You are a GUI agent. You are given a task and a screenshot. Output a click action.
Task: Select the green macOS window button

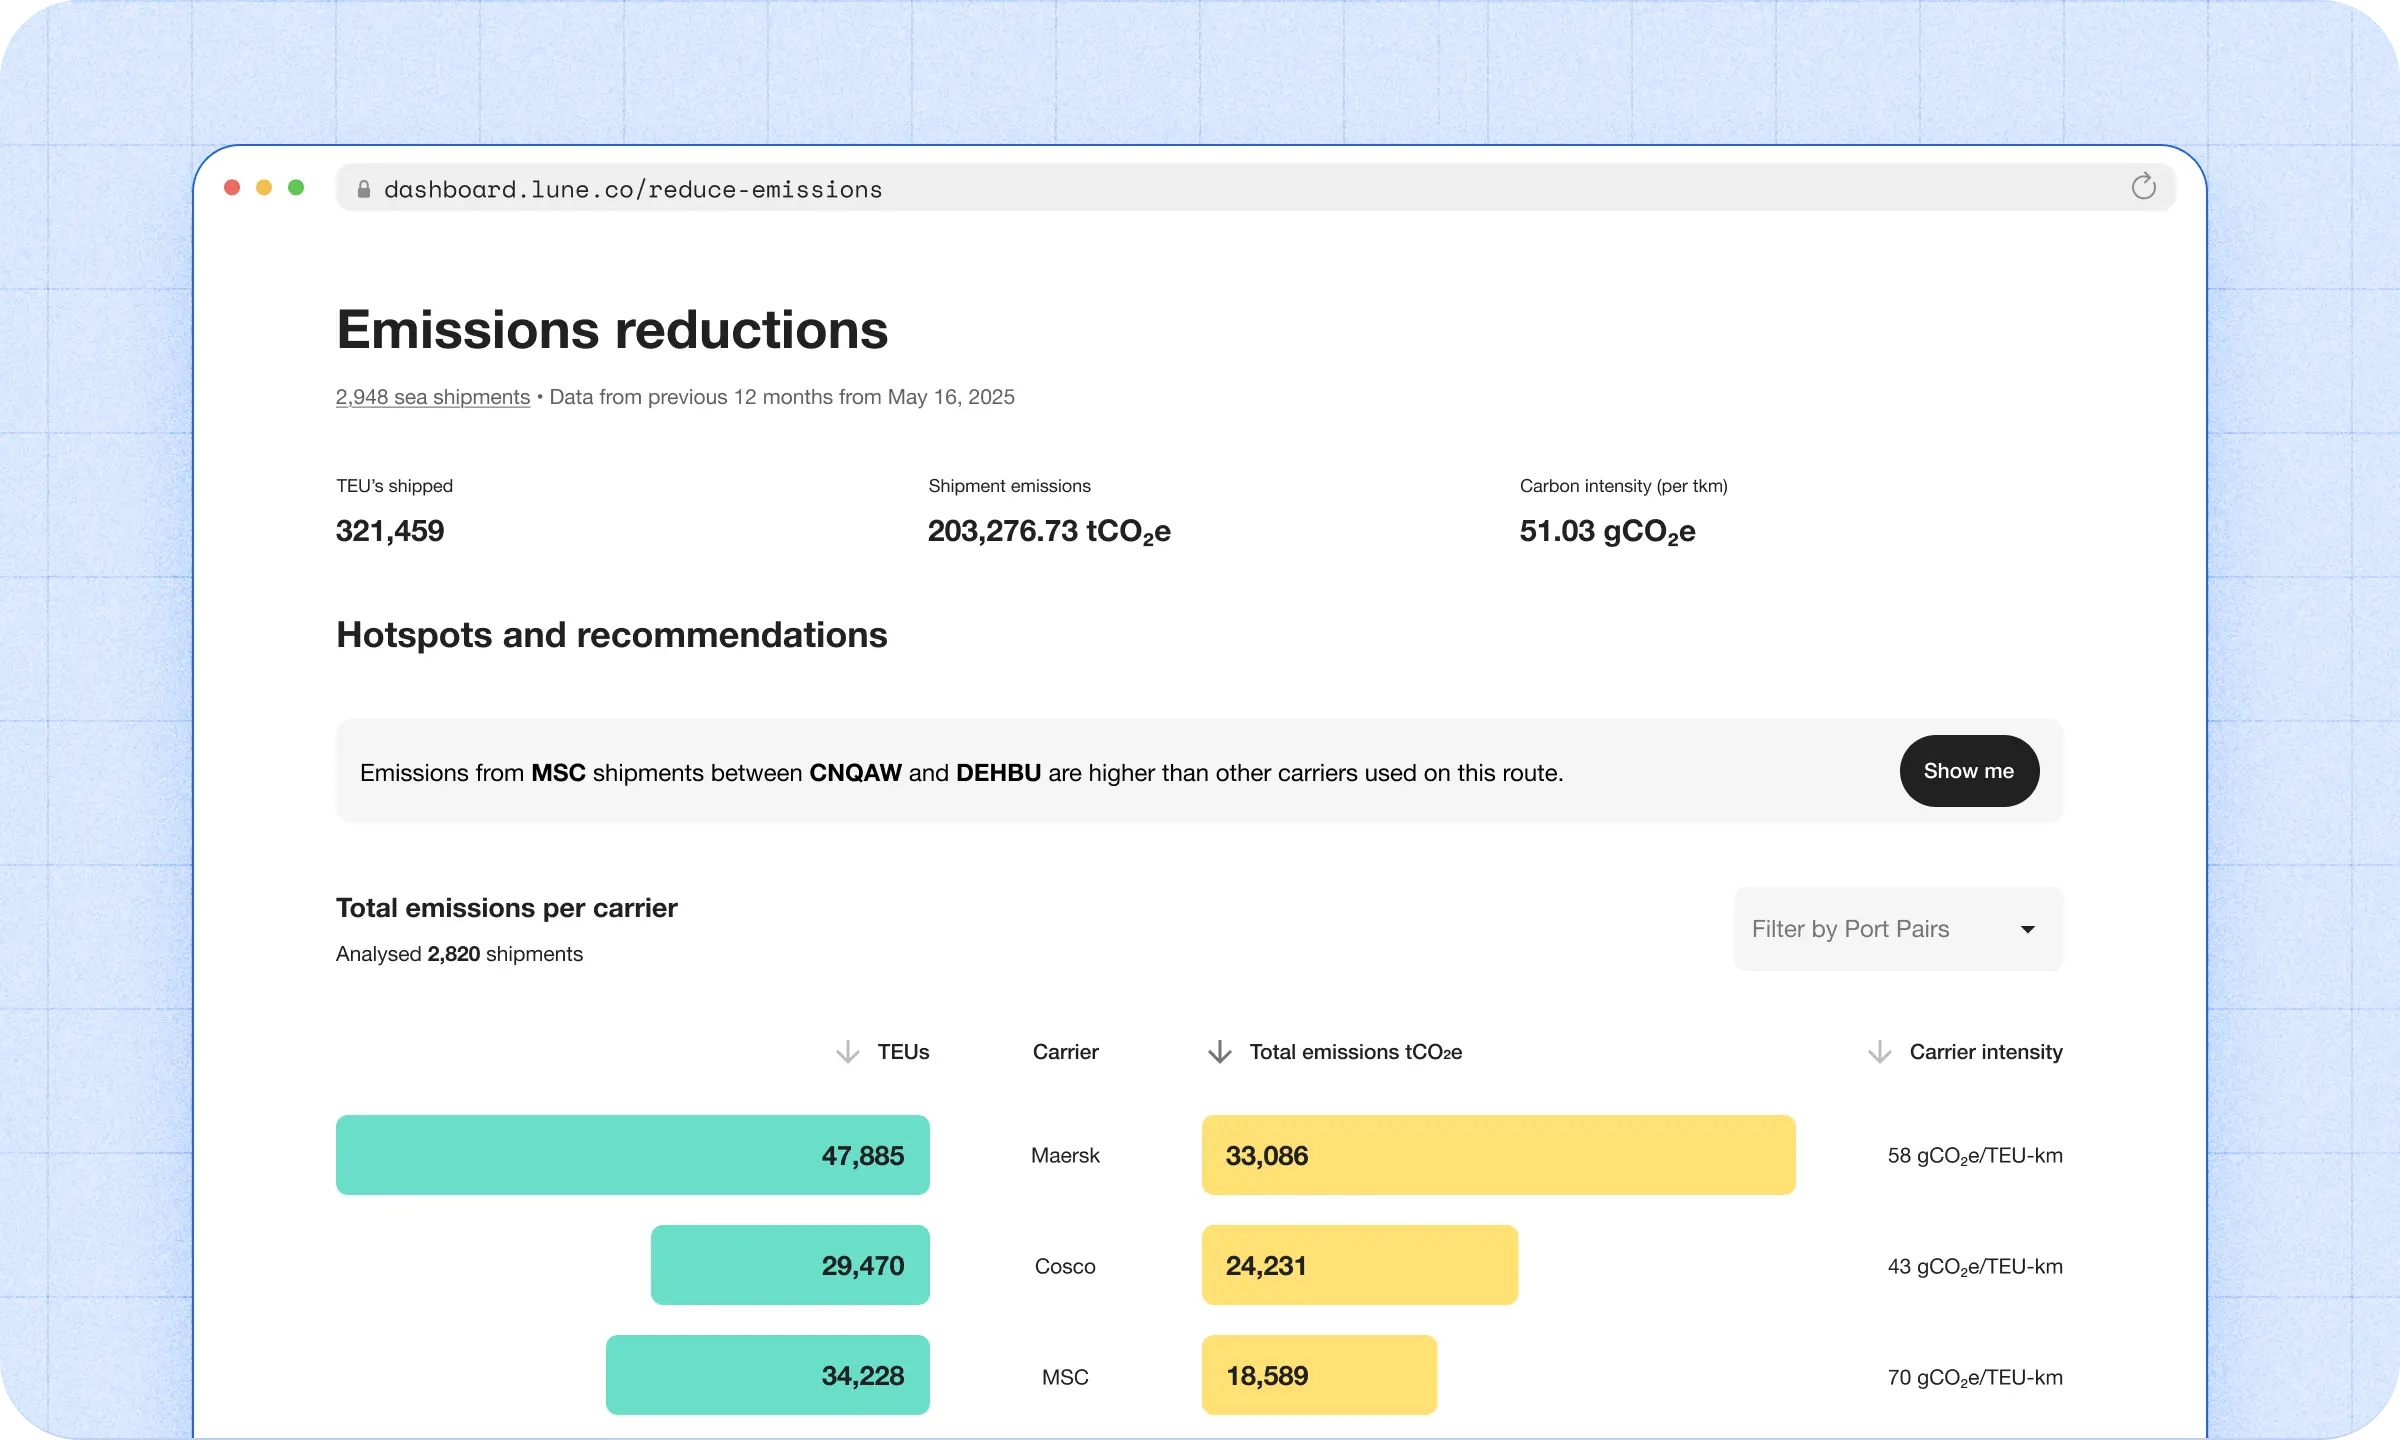pos(297,187)
